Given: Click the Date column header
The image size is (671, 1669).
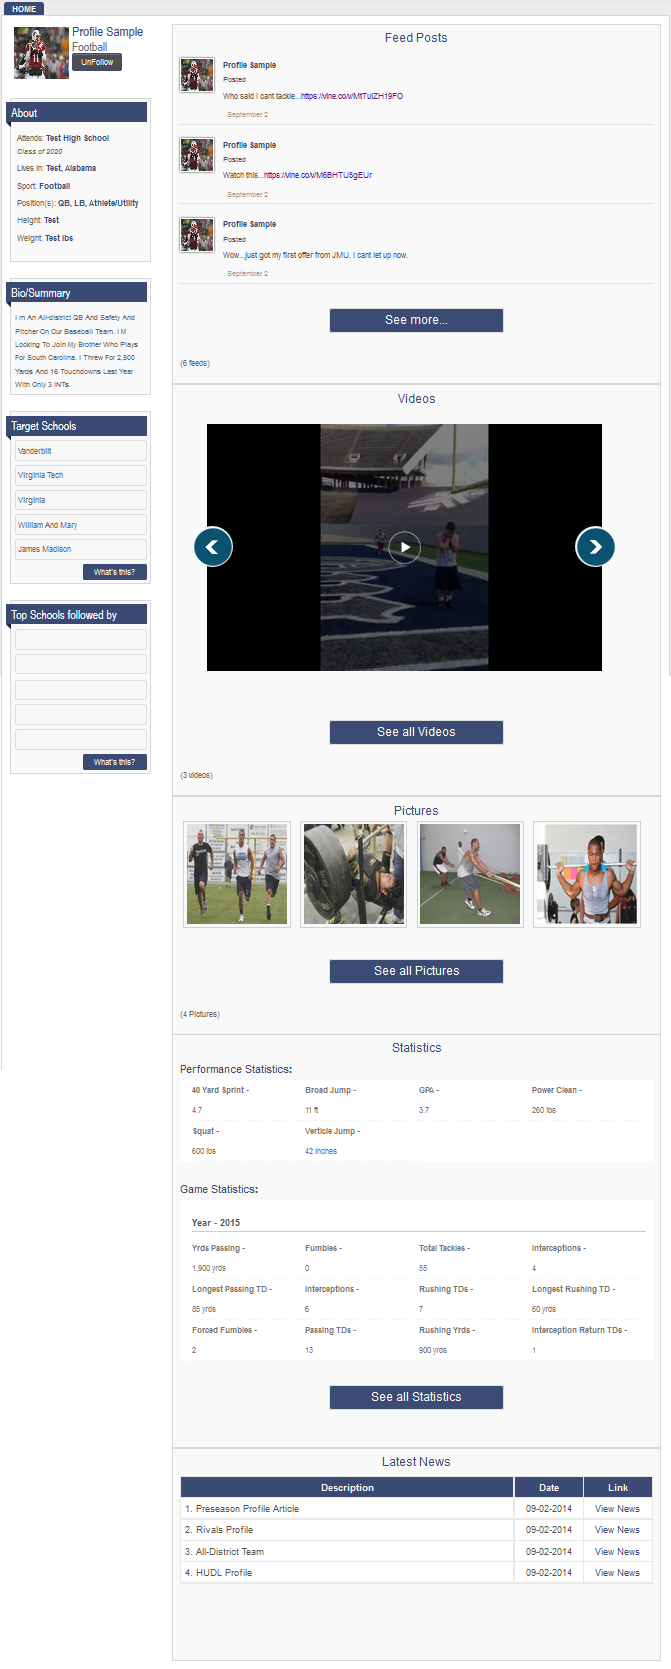Looking at the screenshot, I should (x=549, y=1487).
